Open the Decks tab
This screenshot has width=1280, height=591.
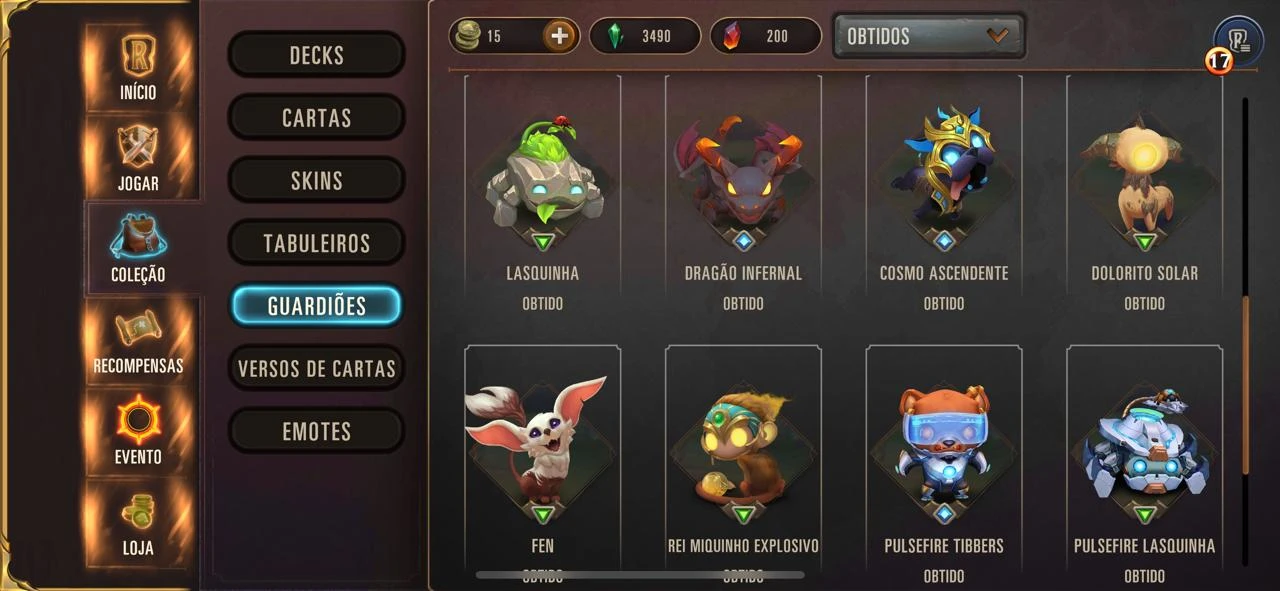click(x=317, y=55)
